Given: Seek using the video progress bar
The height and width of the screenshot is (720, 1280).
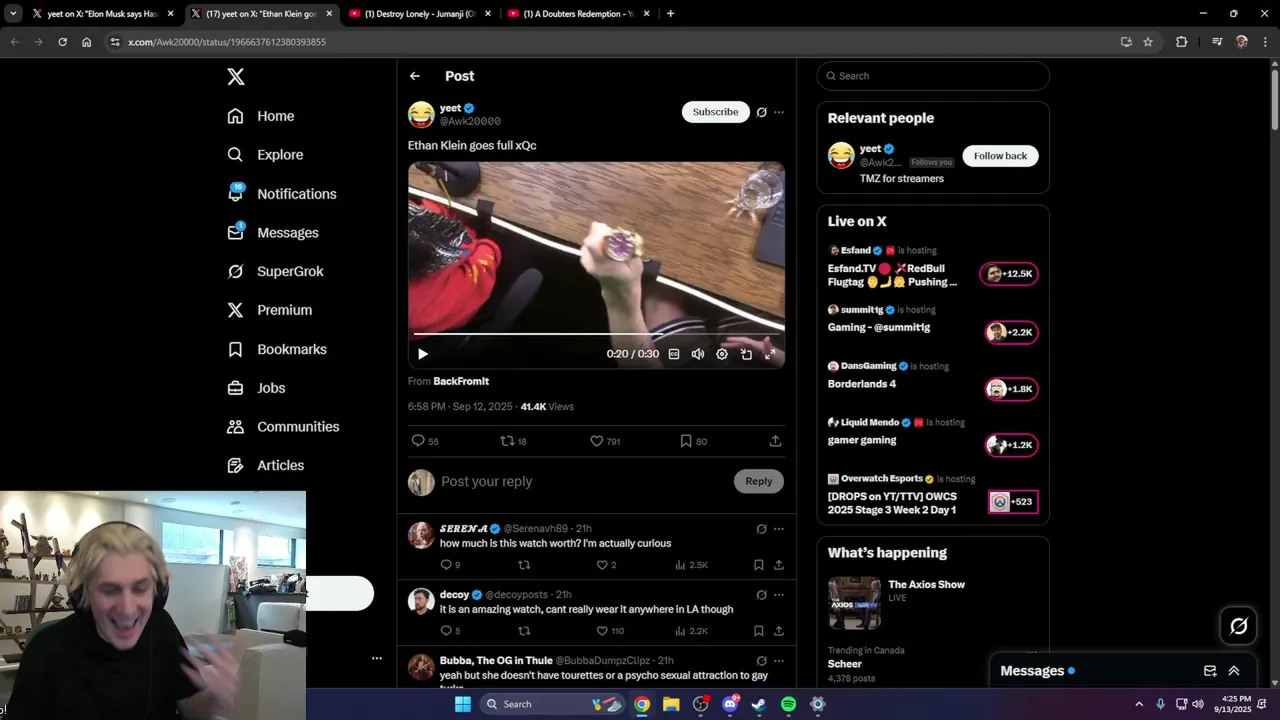Looking at the screenshot, I should click(x=596, y=333).
